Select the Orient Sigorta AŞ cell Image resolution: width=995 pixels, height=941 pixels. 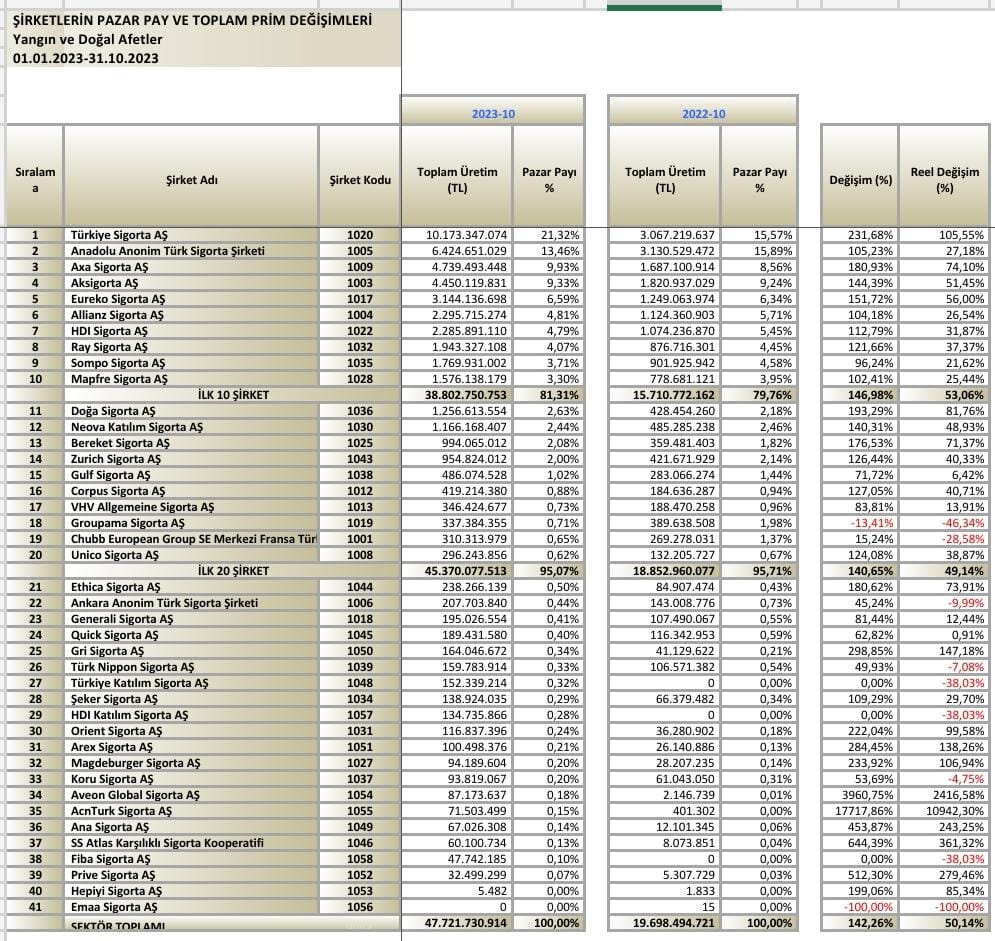point(191,731)
